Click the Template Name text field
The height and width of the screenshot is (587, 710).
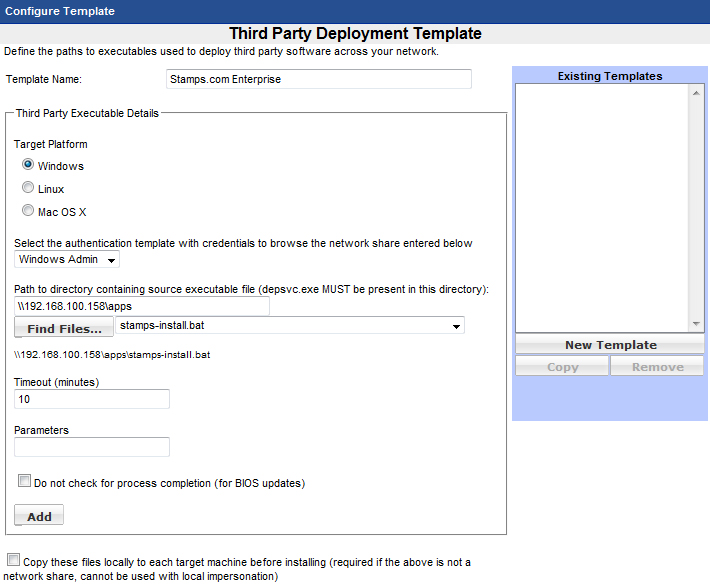coord(318,79)
